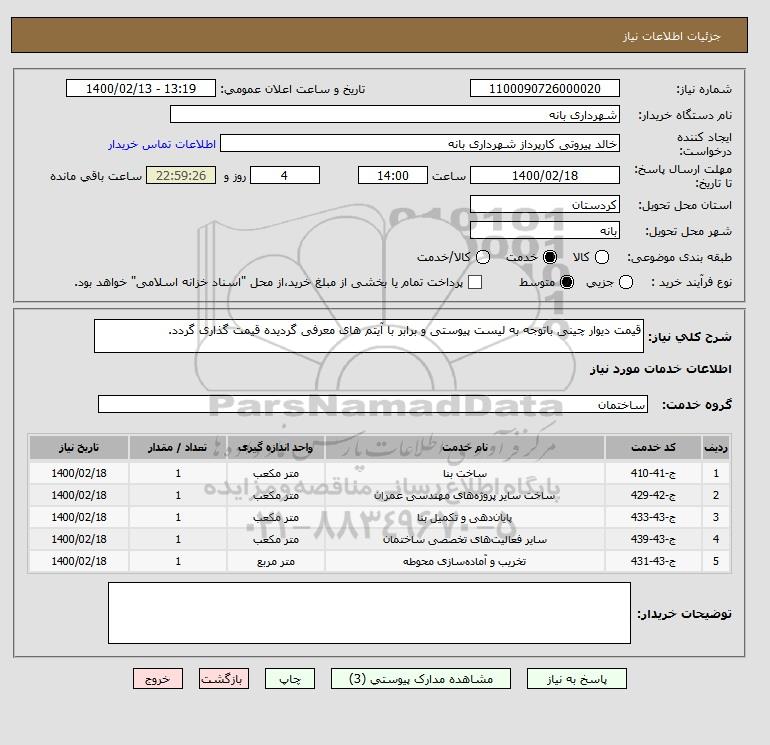
Task: Click the delivery city field بانه
Action: pos(545,230)
